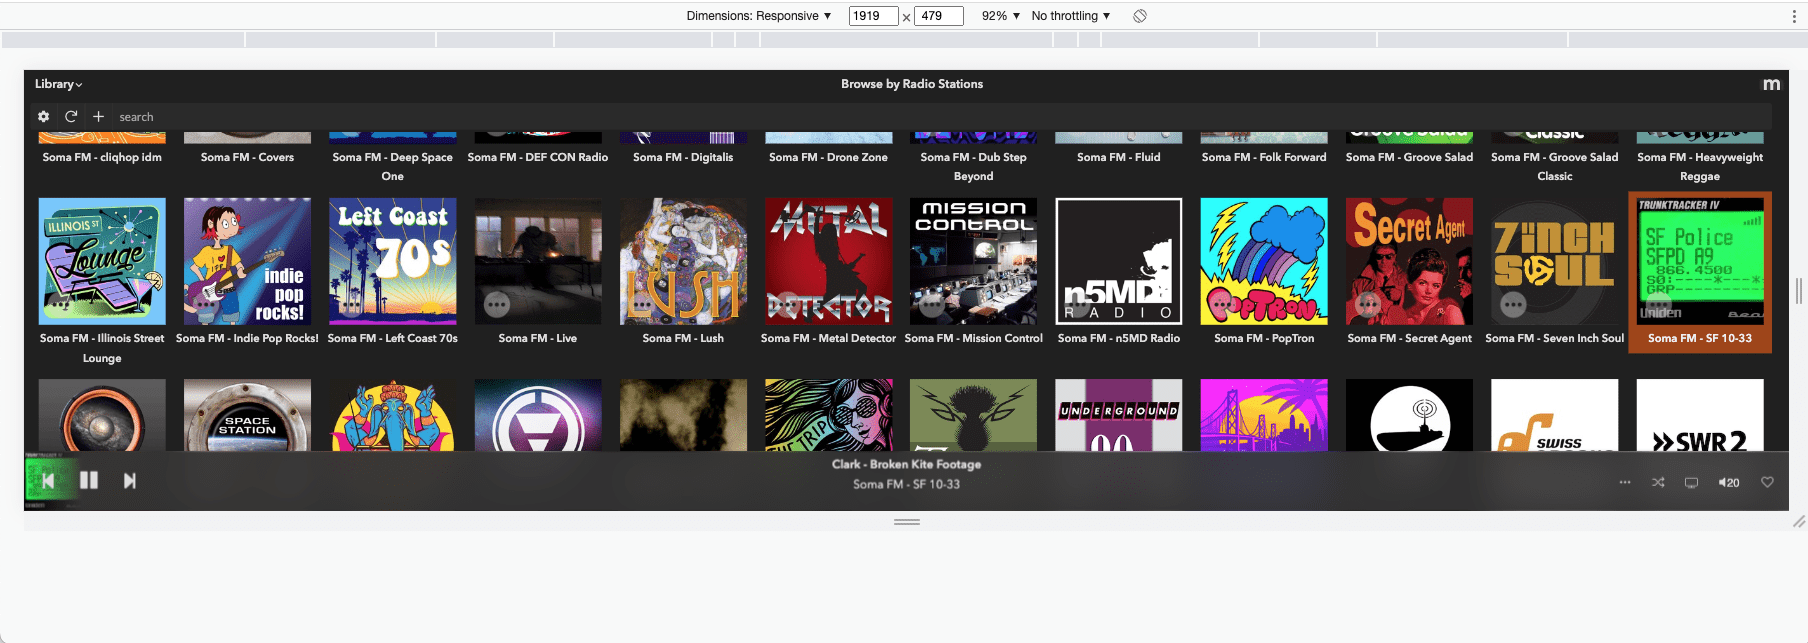Click Soma FM - Dub Step Beyond label
This screenshot has height=643, width=1808.
tap(974, 166)
